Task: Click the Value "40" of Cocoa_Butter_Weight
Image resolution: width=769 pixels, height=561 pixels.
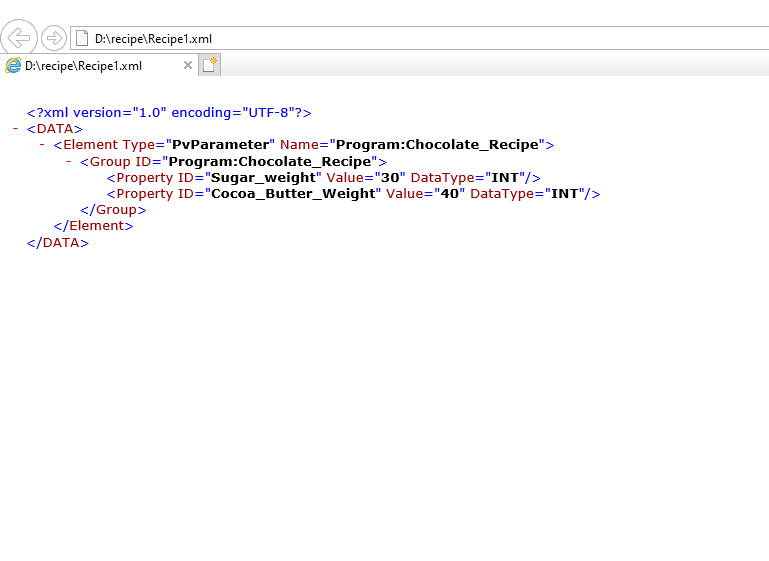Action: 449,194
